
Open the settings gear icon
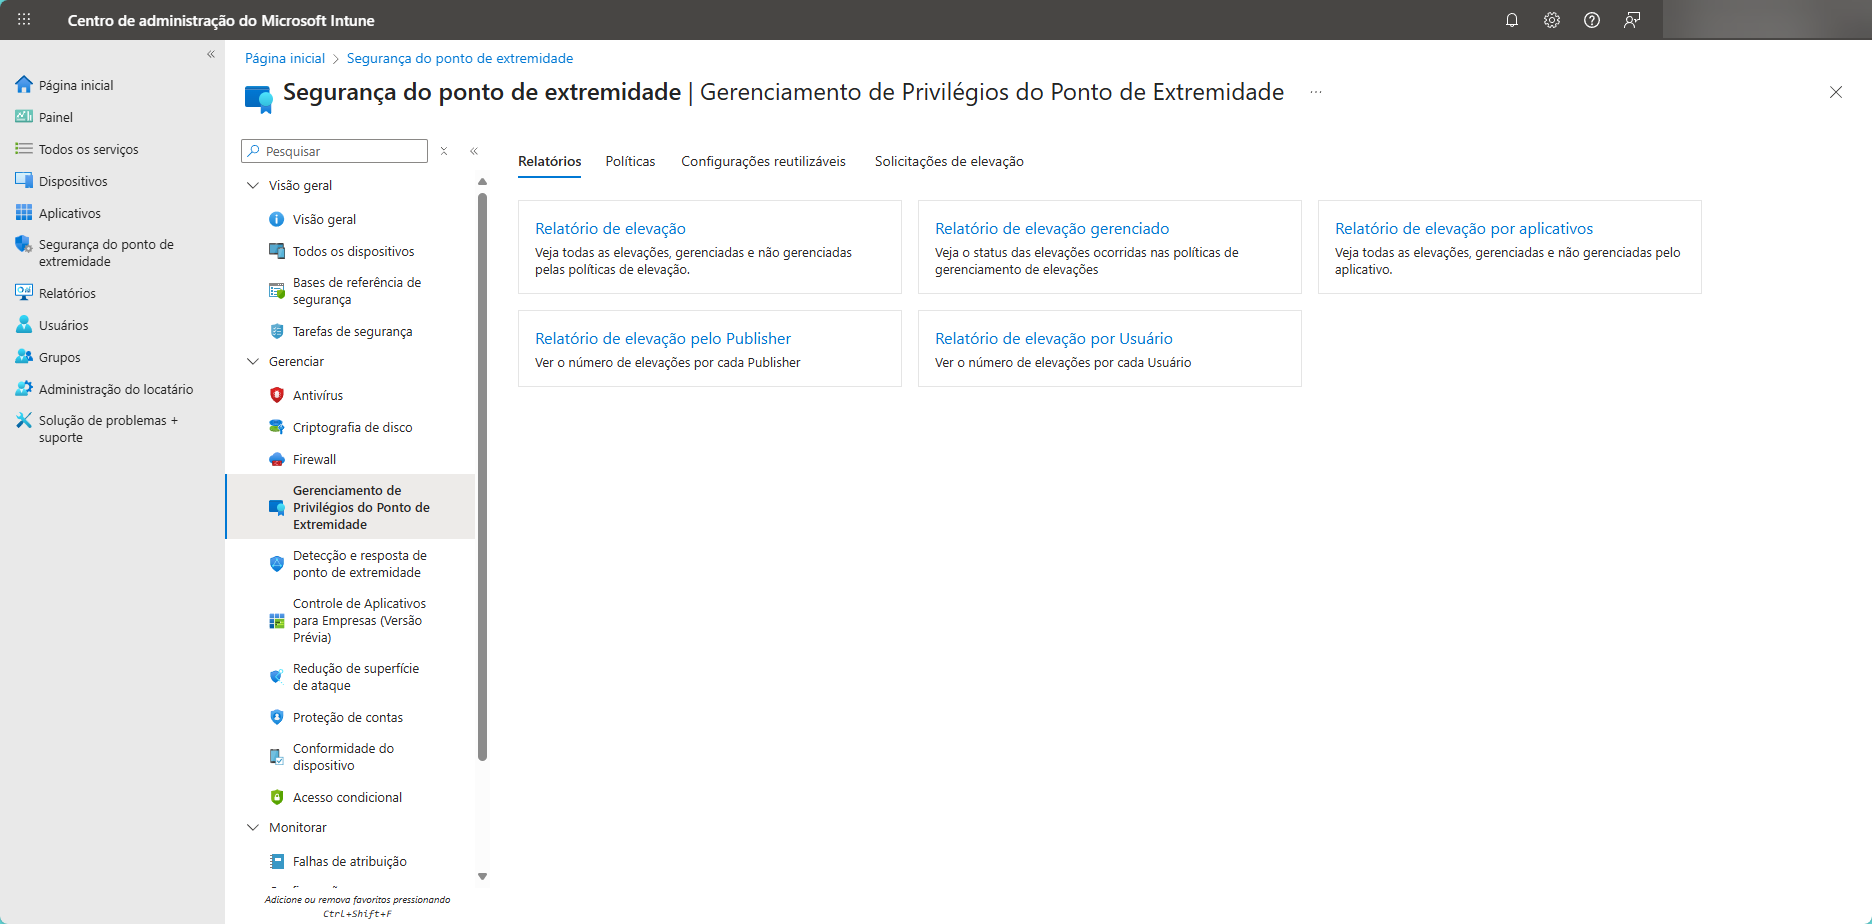click(1552, 20)
